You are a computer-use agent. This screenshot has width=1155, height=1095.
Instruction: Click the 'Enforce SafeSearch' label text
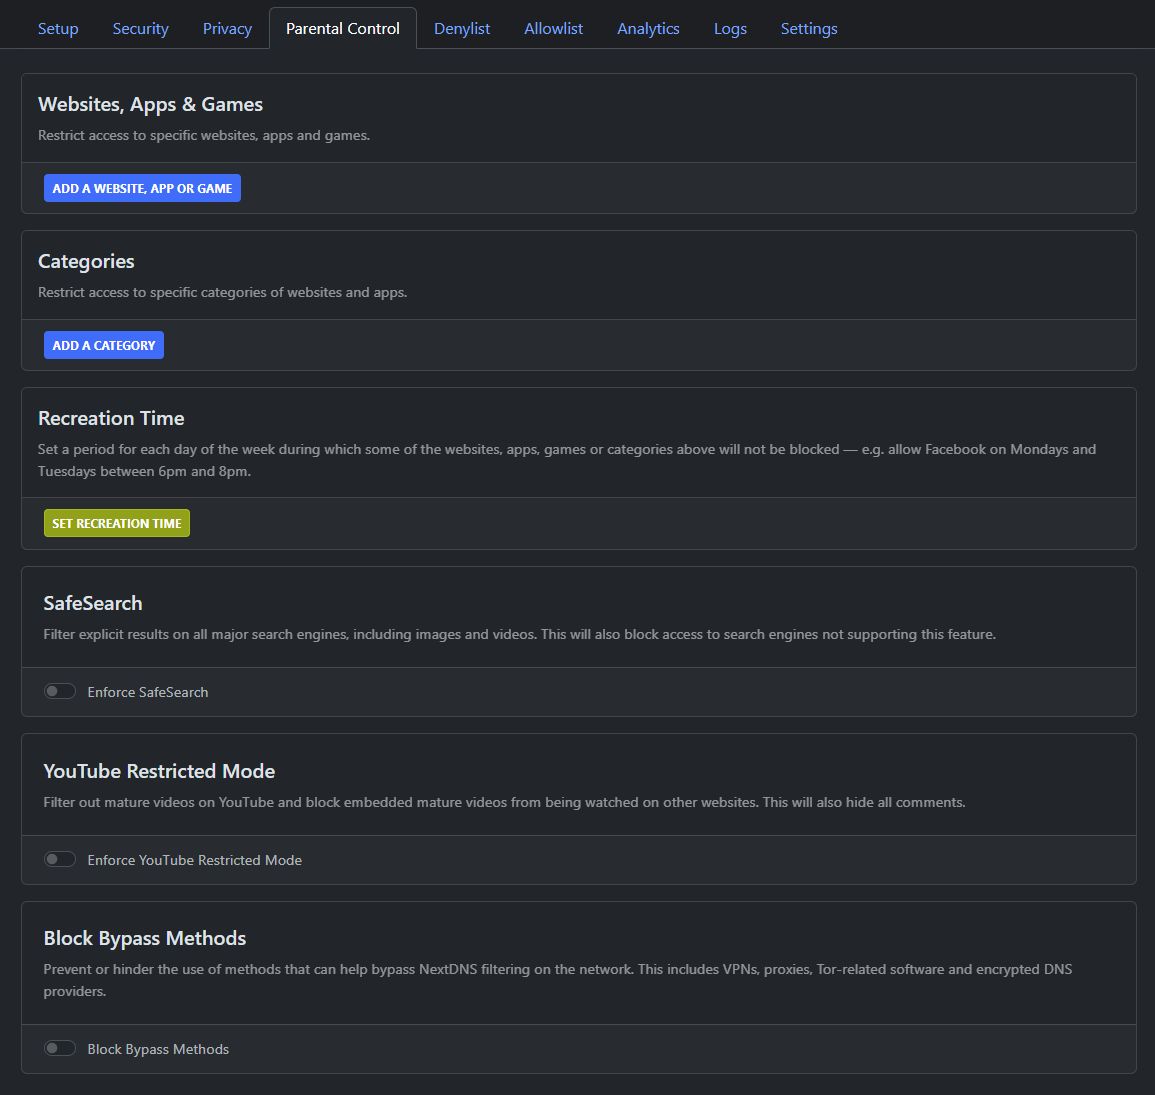tap(148, 692)
